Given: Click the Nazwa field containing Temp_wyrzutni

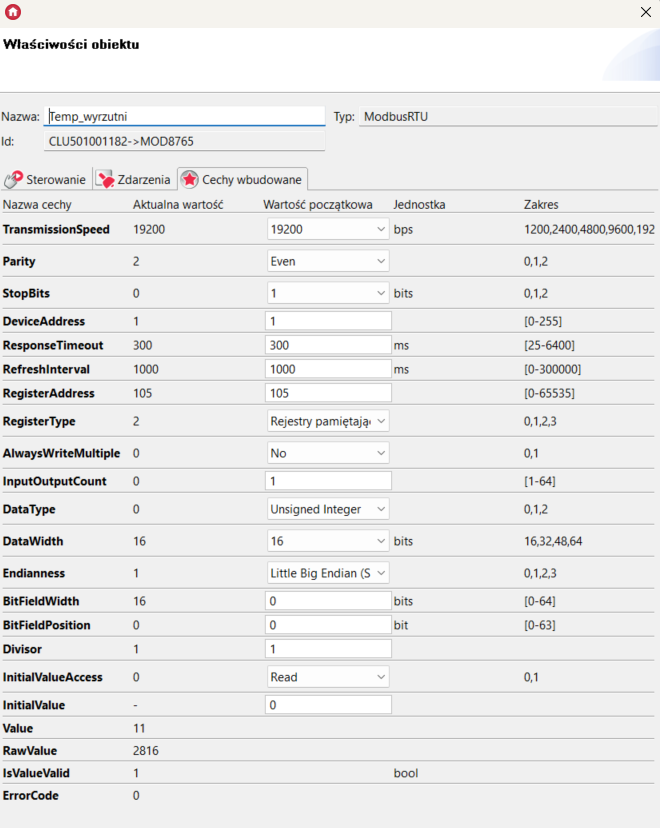Looking at the screenshot, I should tap(185, 116).
